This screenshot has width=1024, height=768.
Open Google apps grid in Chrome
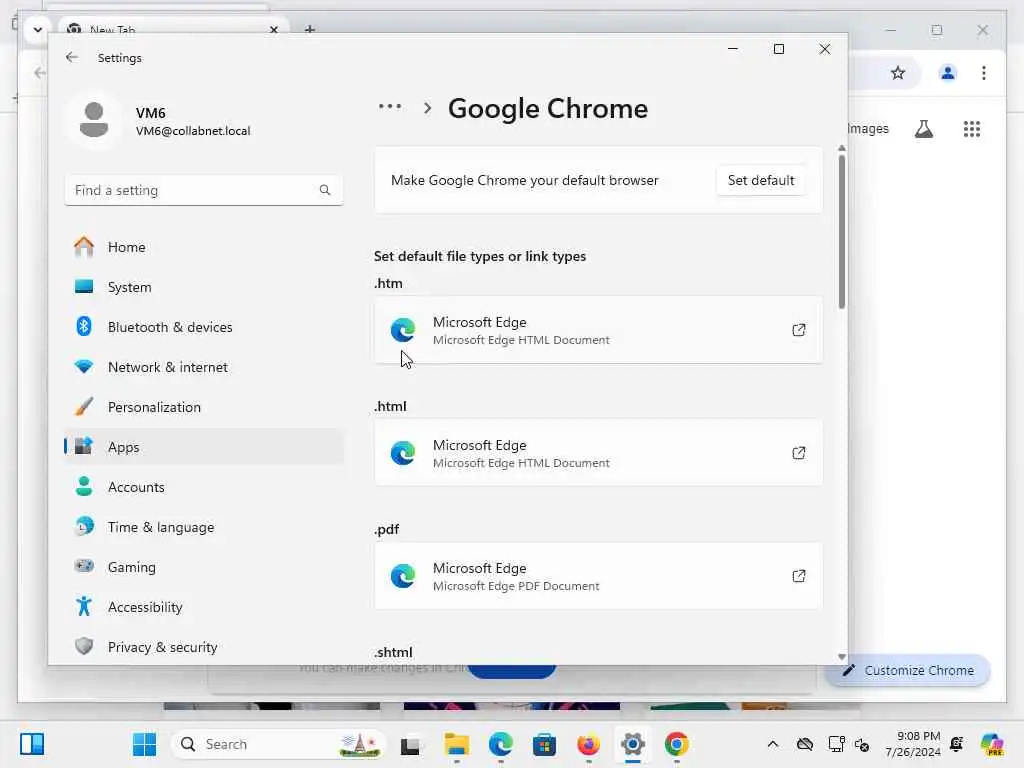click(x=972, y=129)
